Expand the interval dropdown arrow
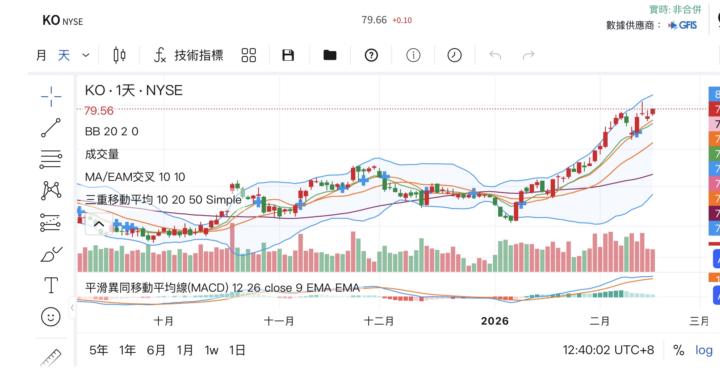This screenshot has height=385, width=720. [x=86, y=56]
